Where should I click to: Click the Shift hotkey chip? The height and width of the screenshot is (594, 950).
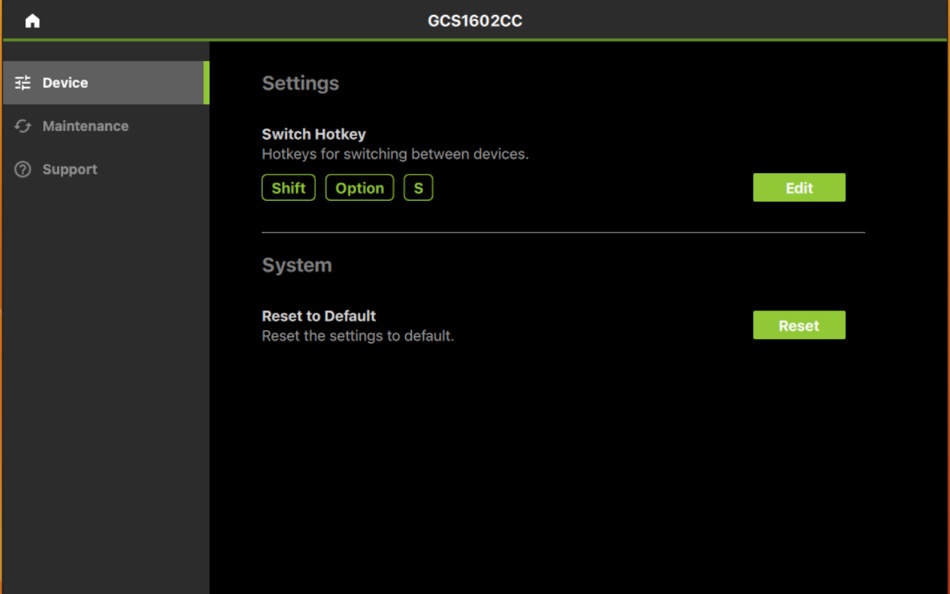pyautogui.click(x=288, y=187)
